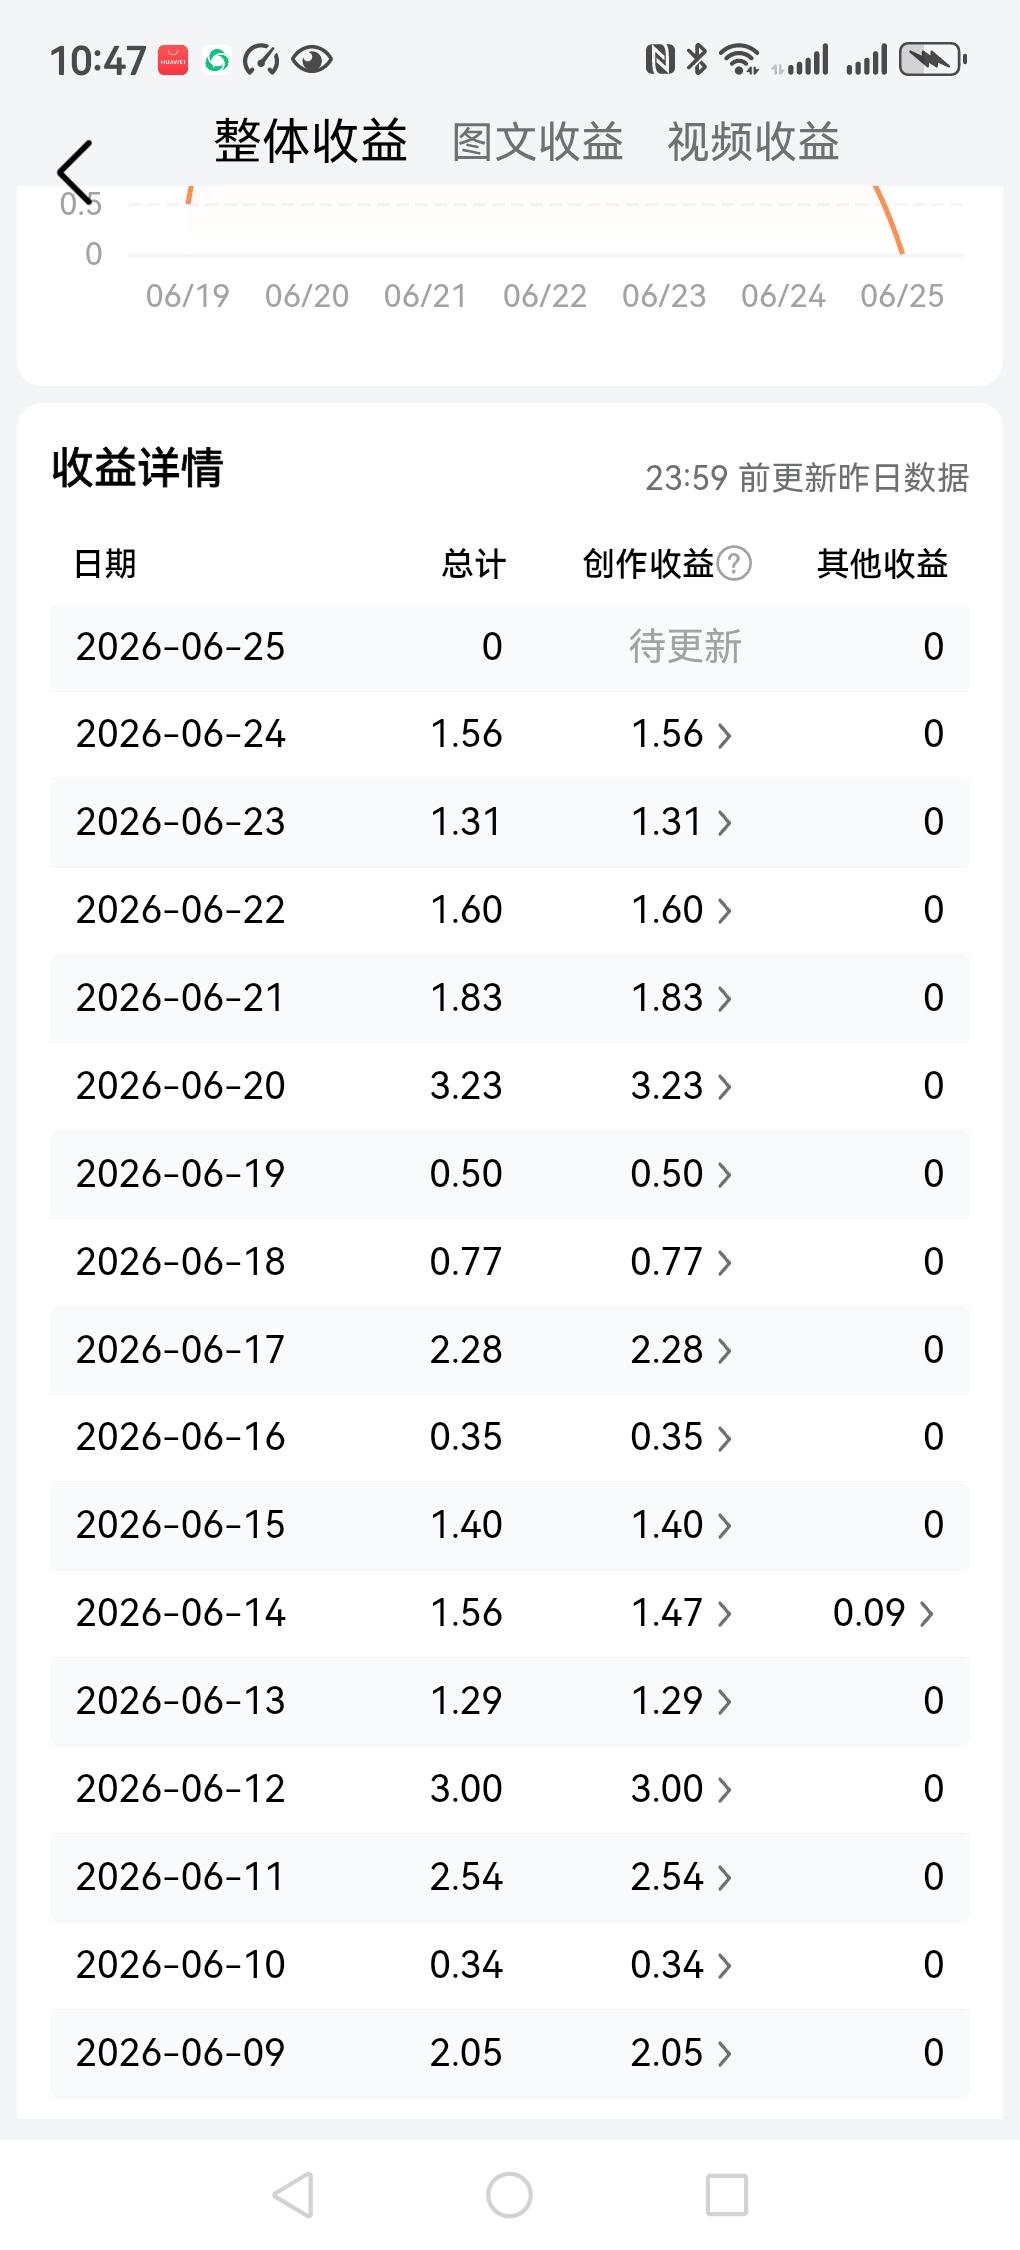The height and width of the screenshot is (2250, 1020).
Task: Expand 其他收益 0.09 chevron for 2026-06-14
Action: tap(927, 1614)
